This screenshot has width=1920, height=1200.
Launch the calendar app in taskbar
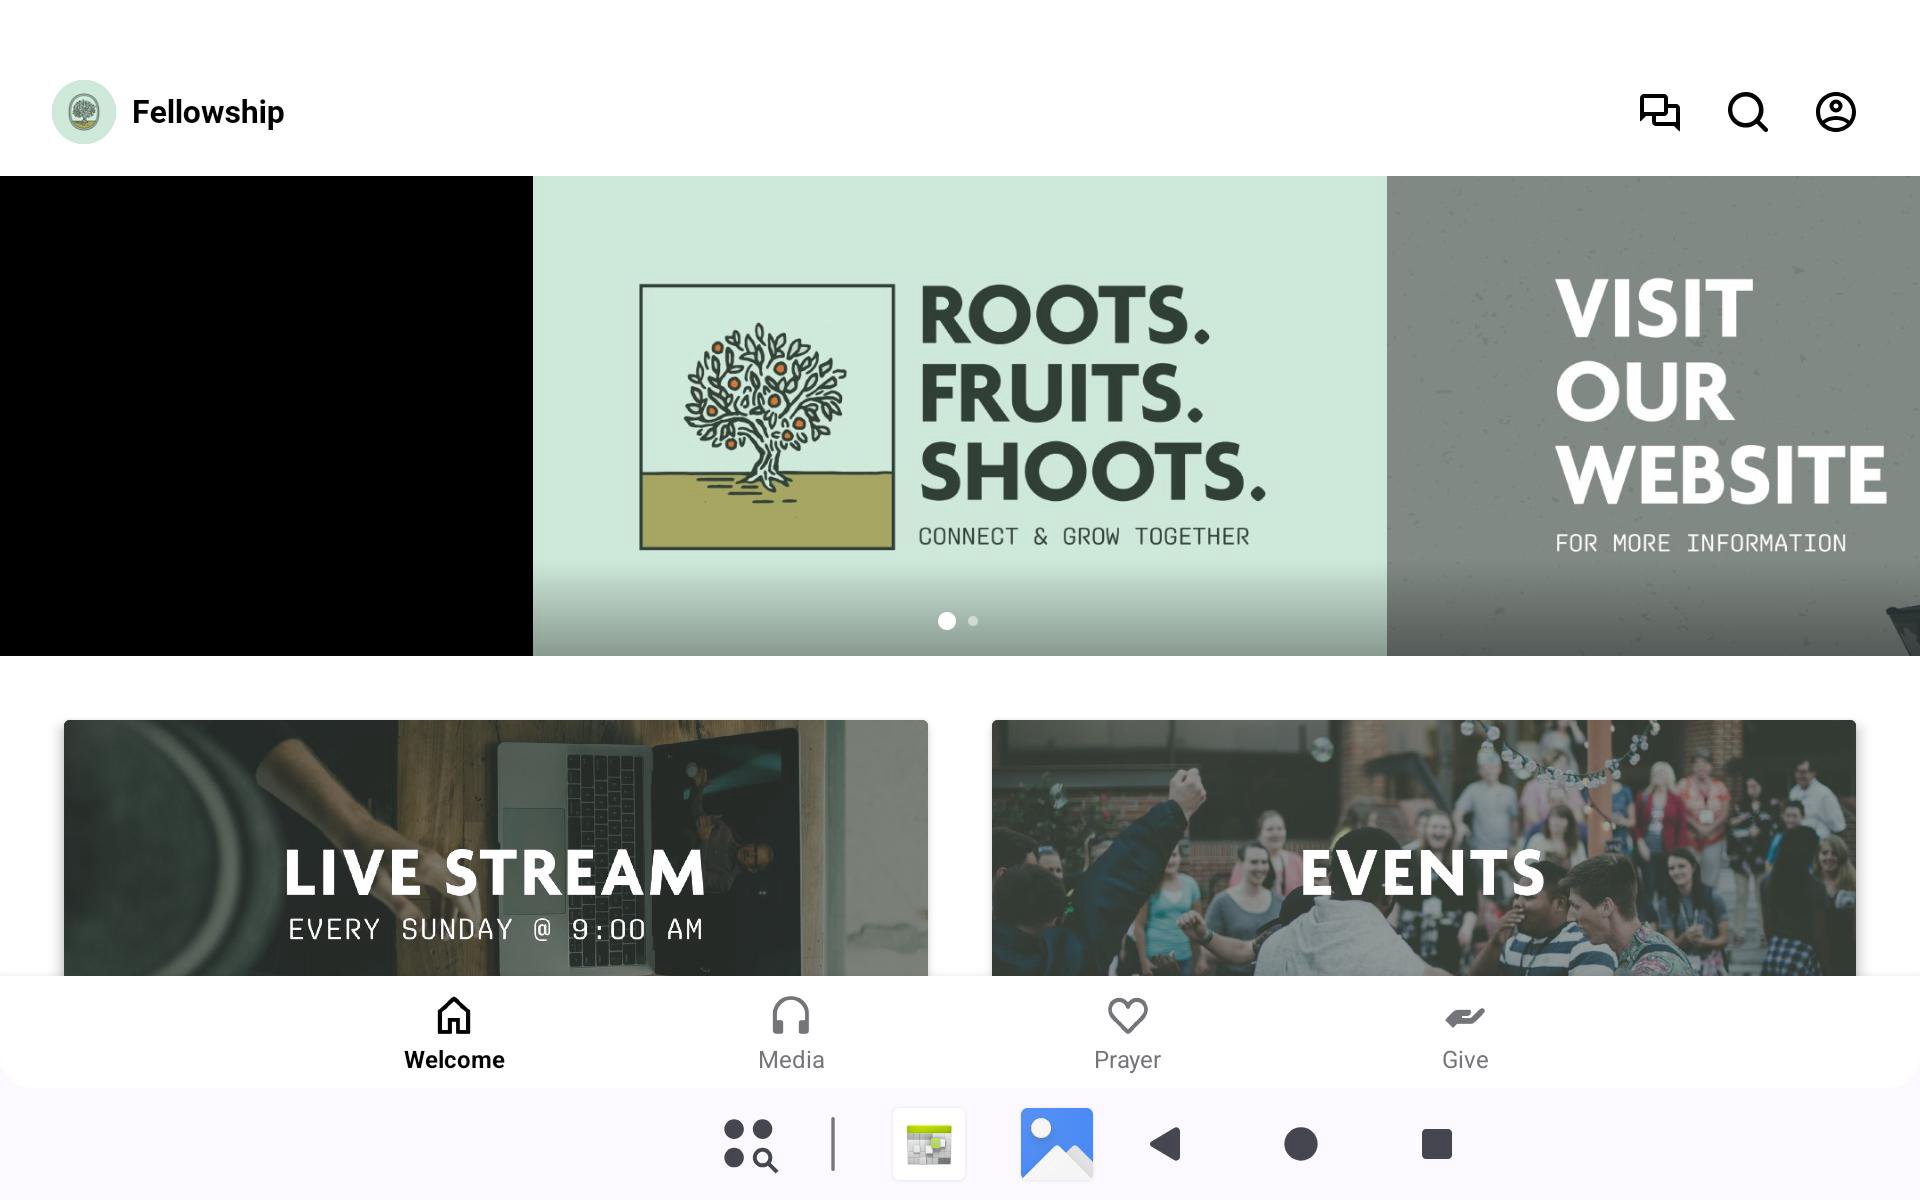tap(928, 1144)
